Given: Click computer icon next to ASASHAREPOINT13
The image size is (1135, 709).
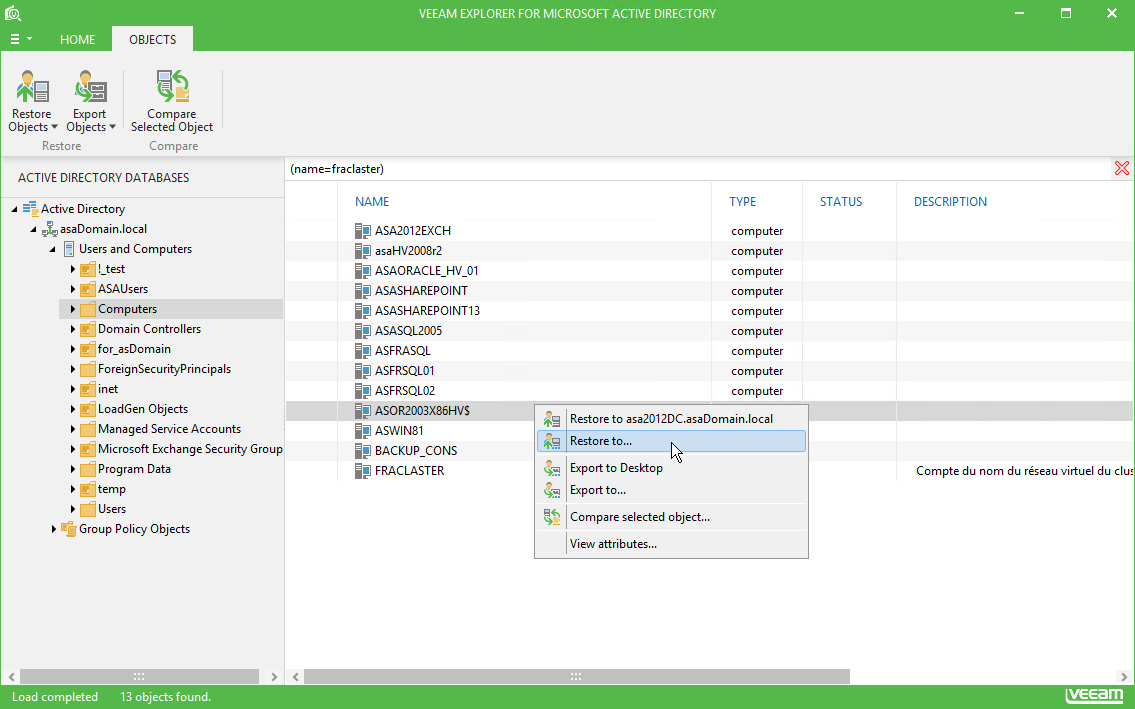Looking at the screenshot, I should click(363, 311).
